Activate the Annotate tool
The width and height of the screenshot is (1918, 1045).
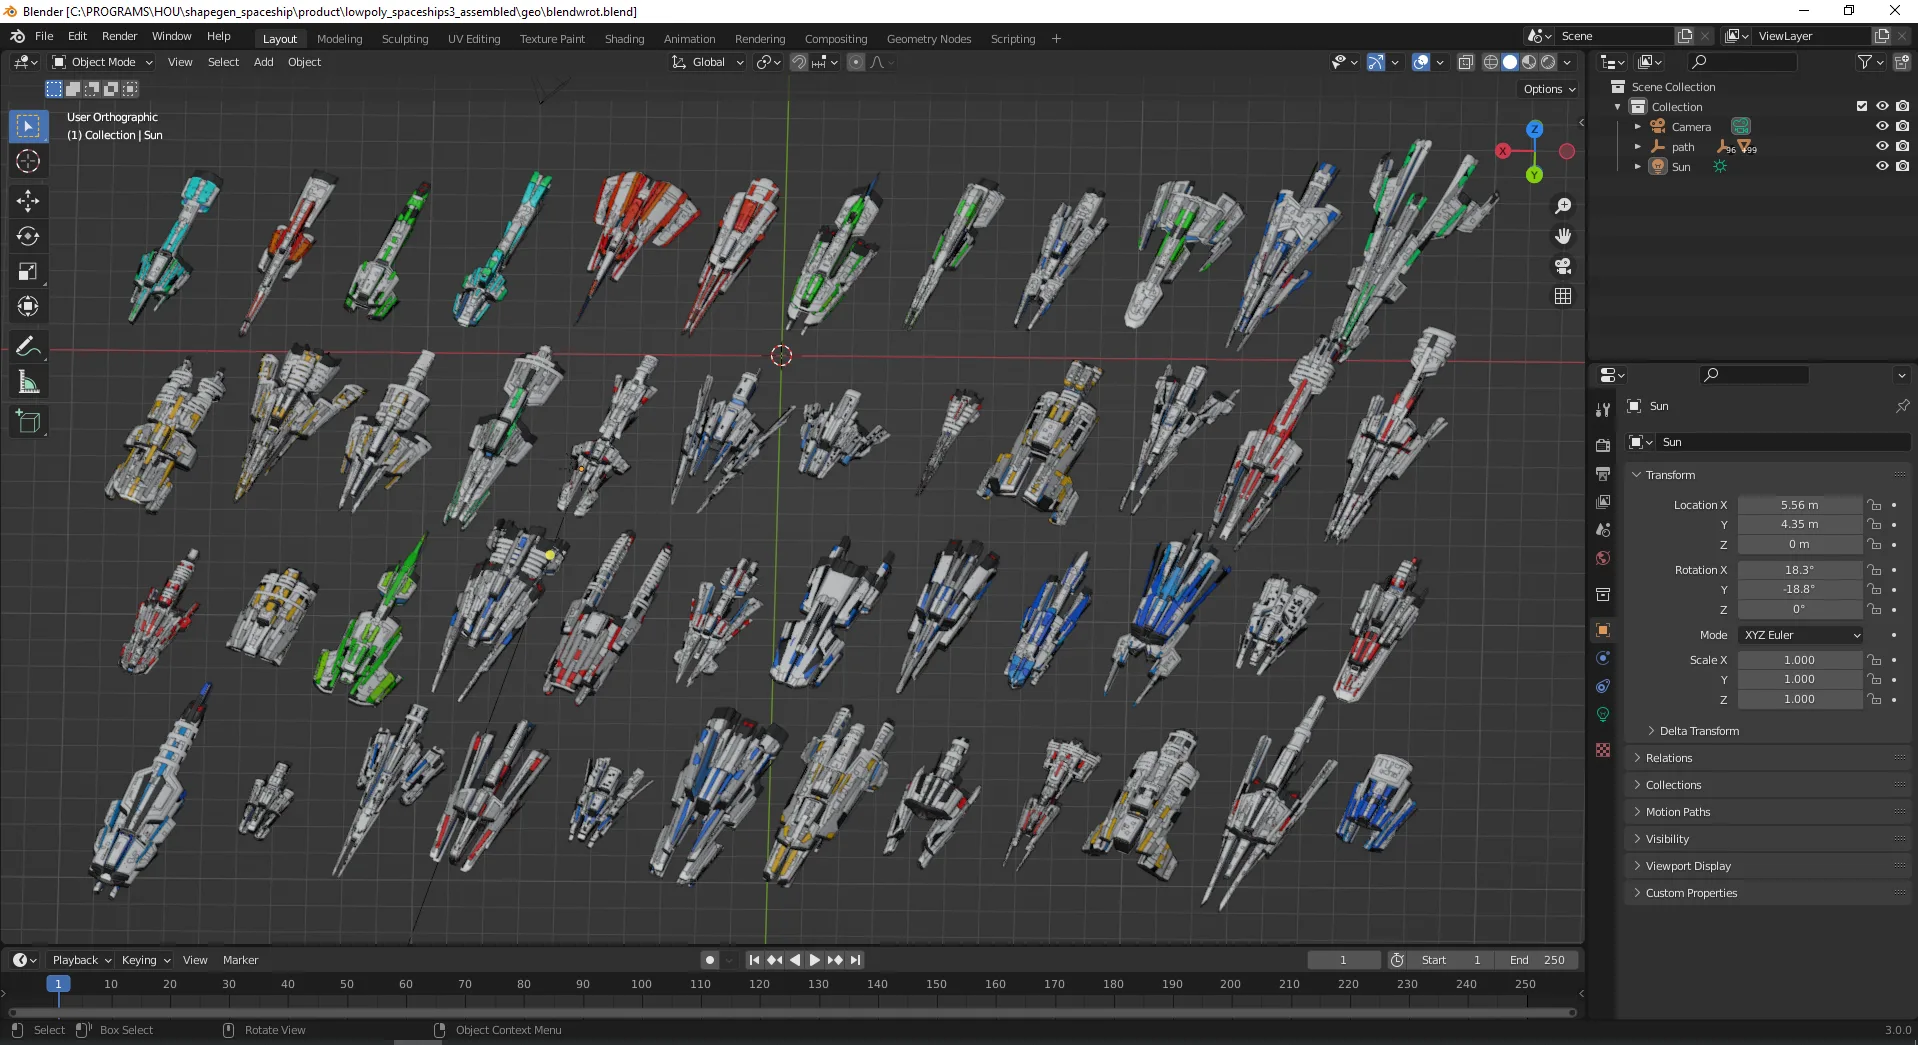click(28, 346)
